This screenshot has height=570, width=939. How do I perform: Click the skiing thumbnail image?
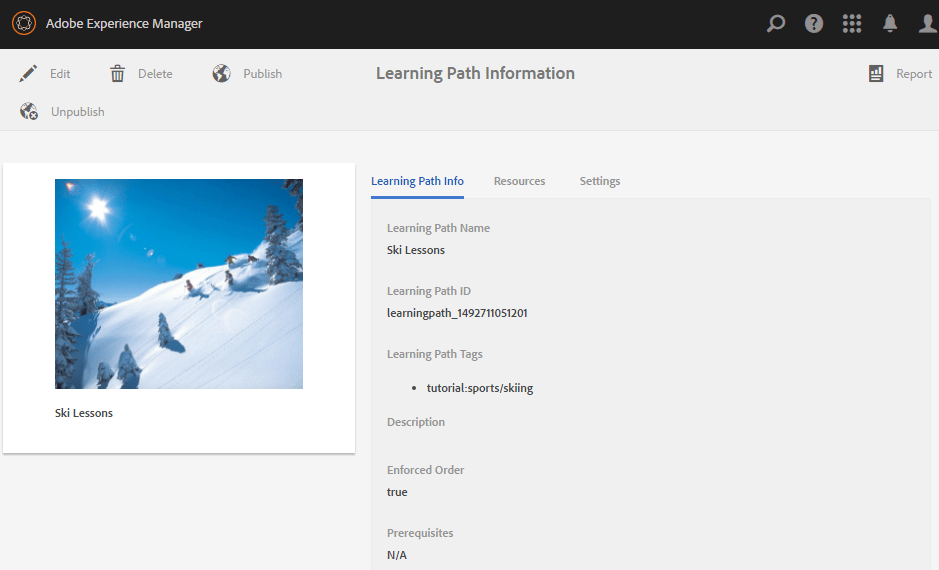point(179,284)
